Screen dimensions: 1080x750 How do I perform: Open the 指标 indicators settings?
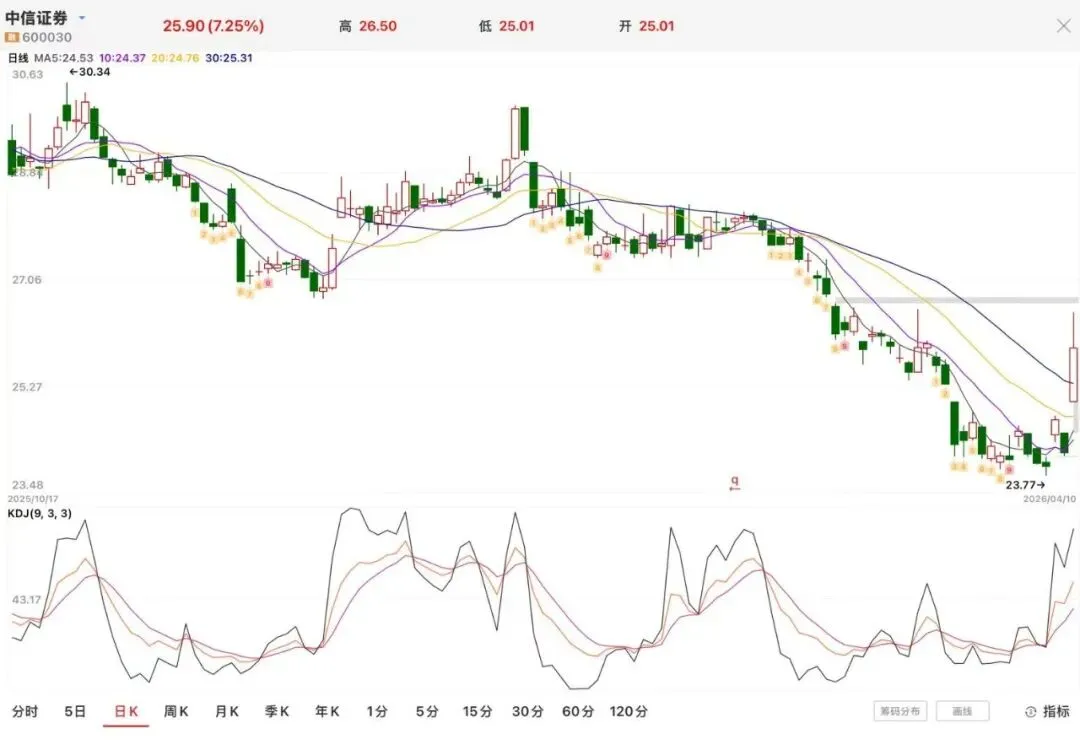click(x=1048, y=711)
